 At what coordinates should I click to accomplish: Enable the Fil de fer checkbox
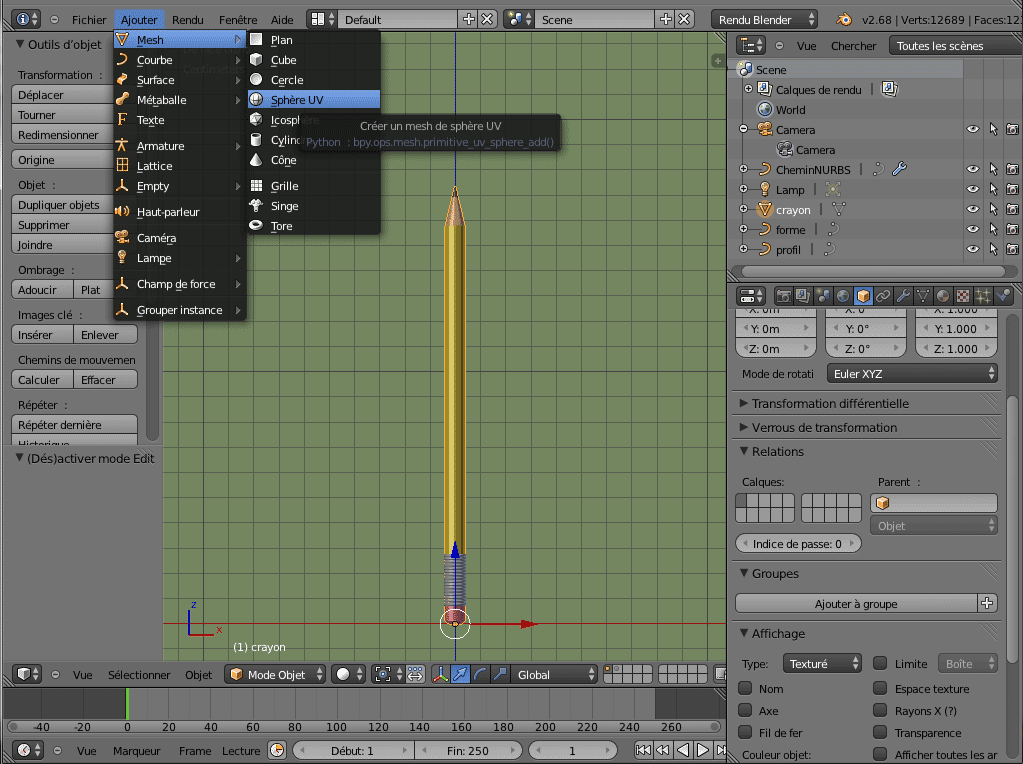tap(745, 732)
